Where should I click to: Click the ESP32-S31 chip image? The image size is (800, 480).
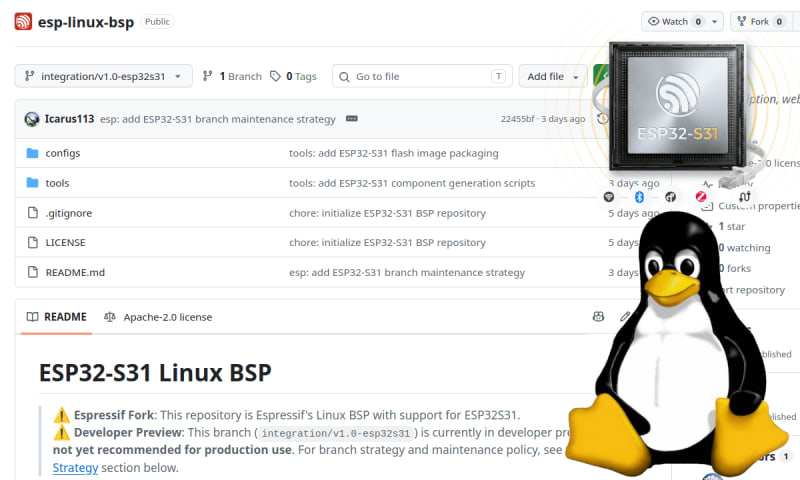coord(677,107)
